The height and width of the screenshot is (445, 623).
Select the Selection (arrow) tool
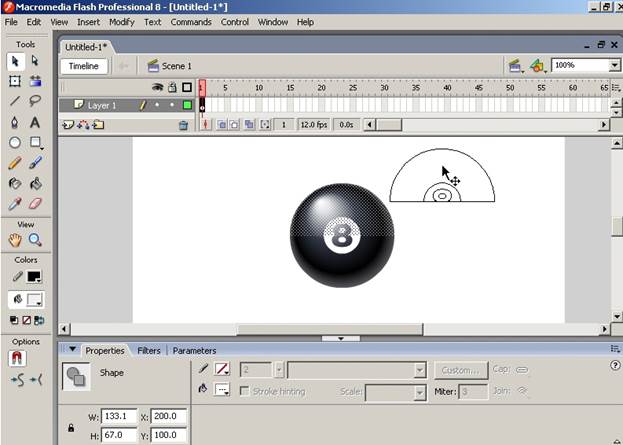click(15, 62)
